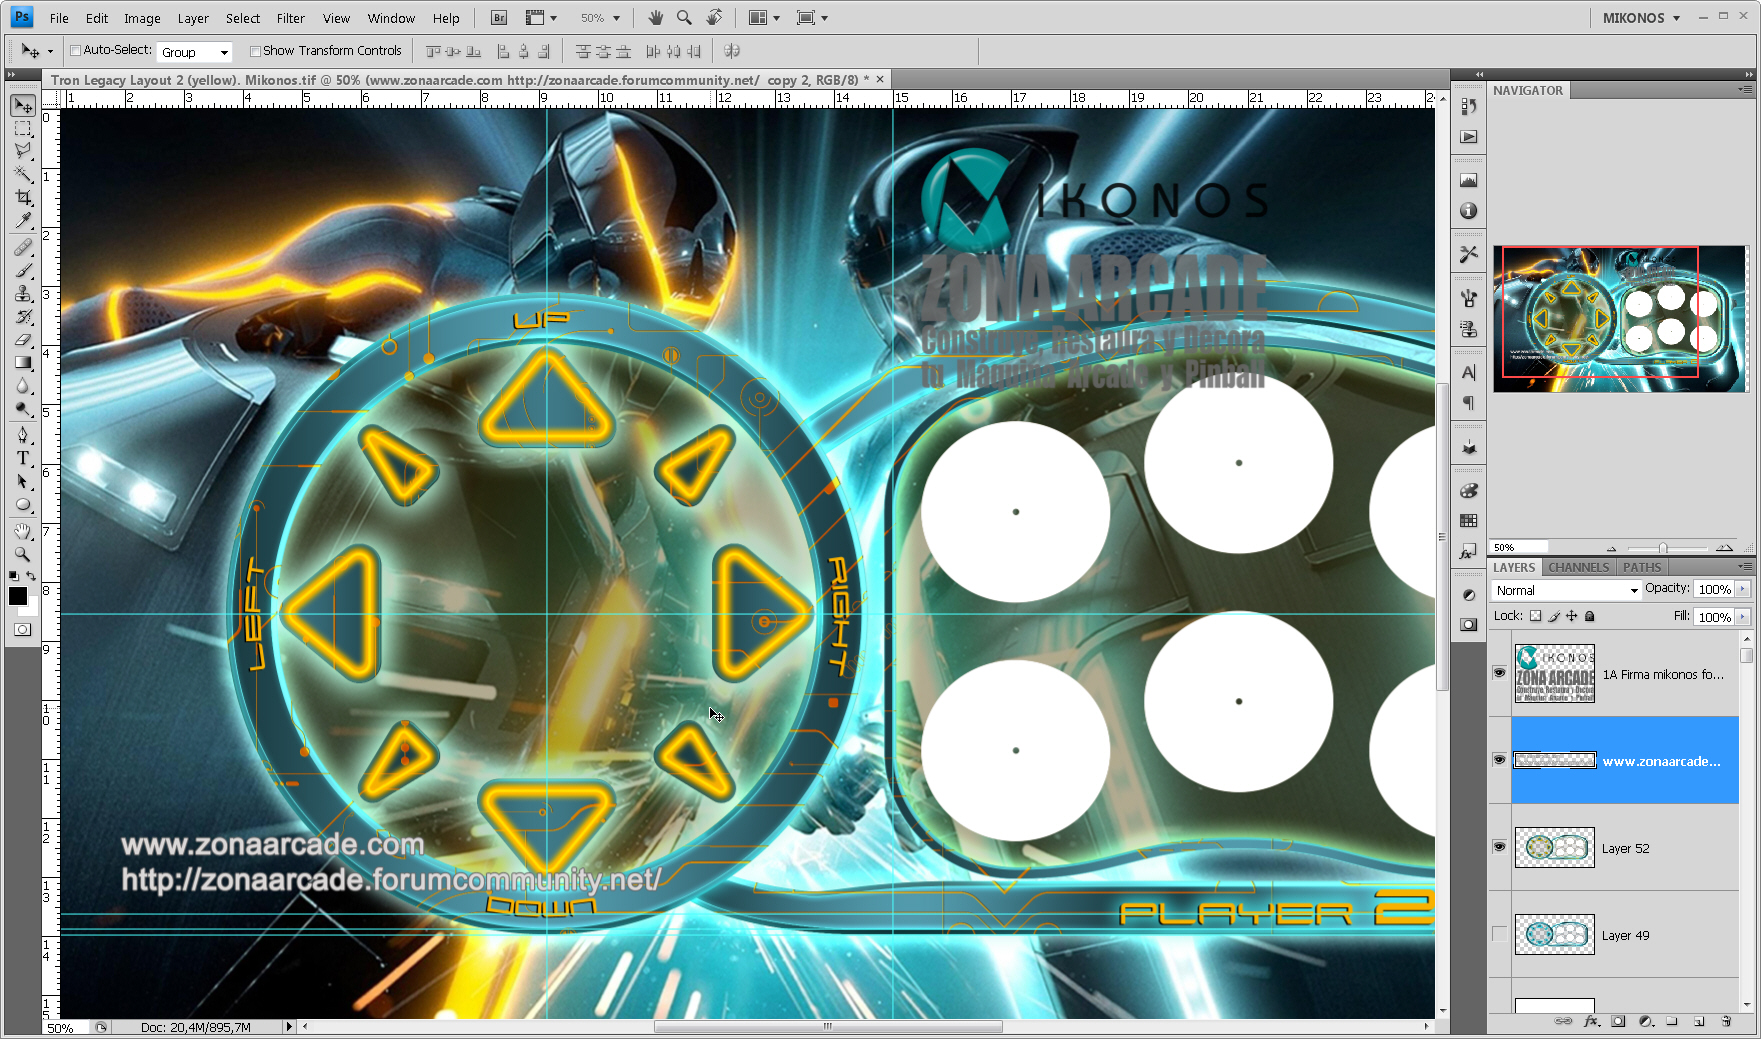Open the History panel icon

point(1468,106)
